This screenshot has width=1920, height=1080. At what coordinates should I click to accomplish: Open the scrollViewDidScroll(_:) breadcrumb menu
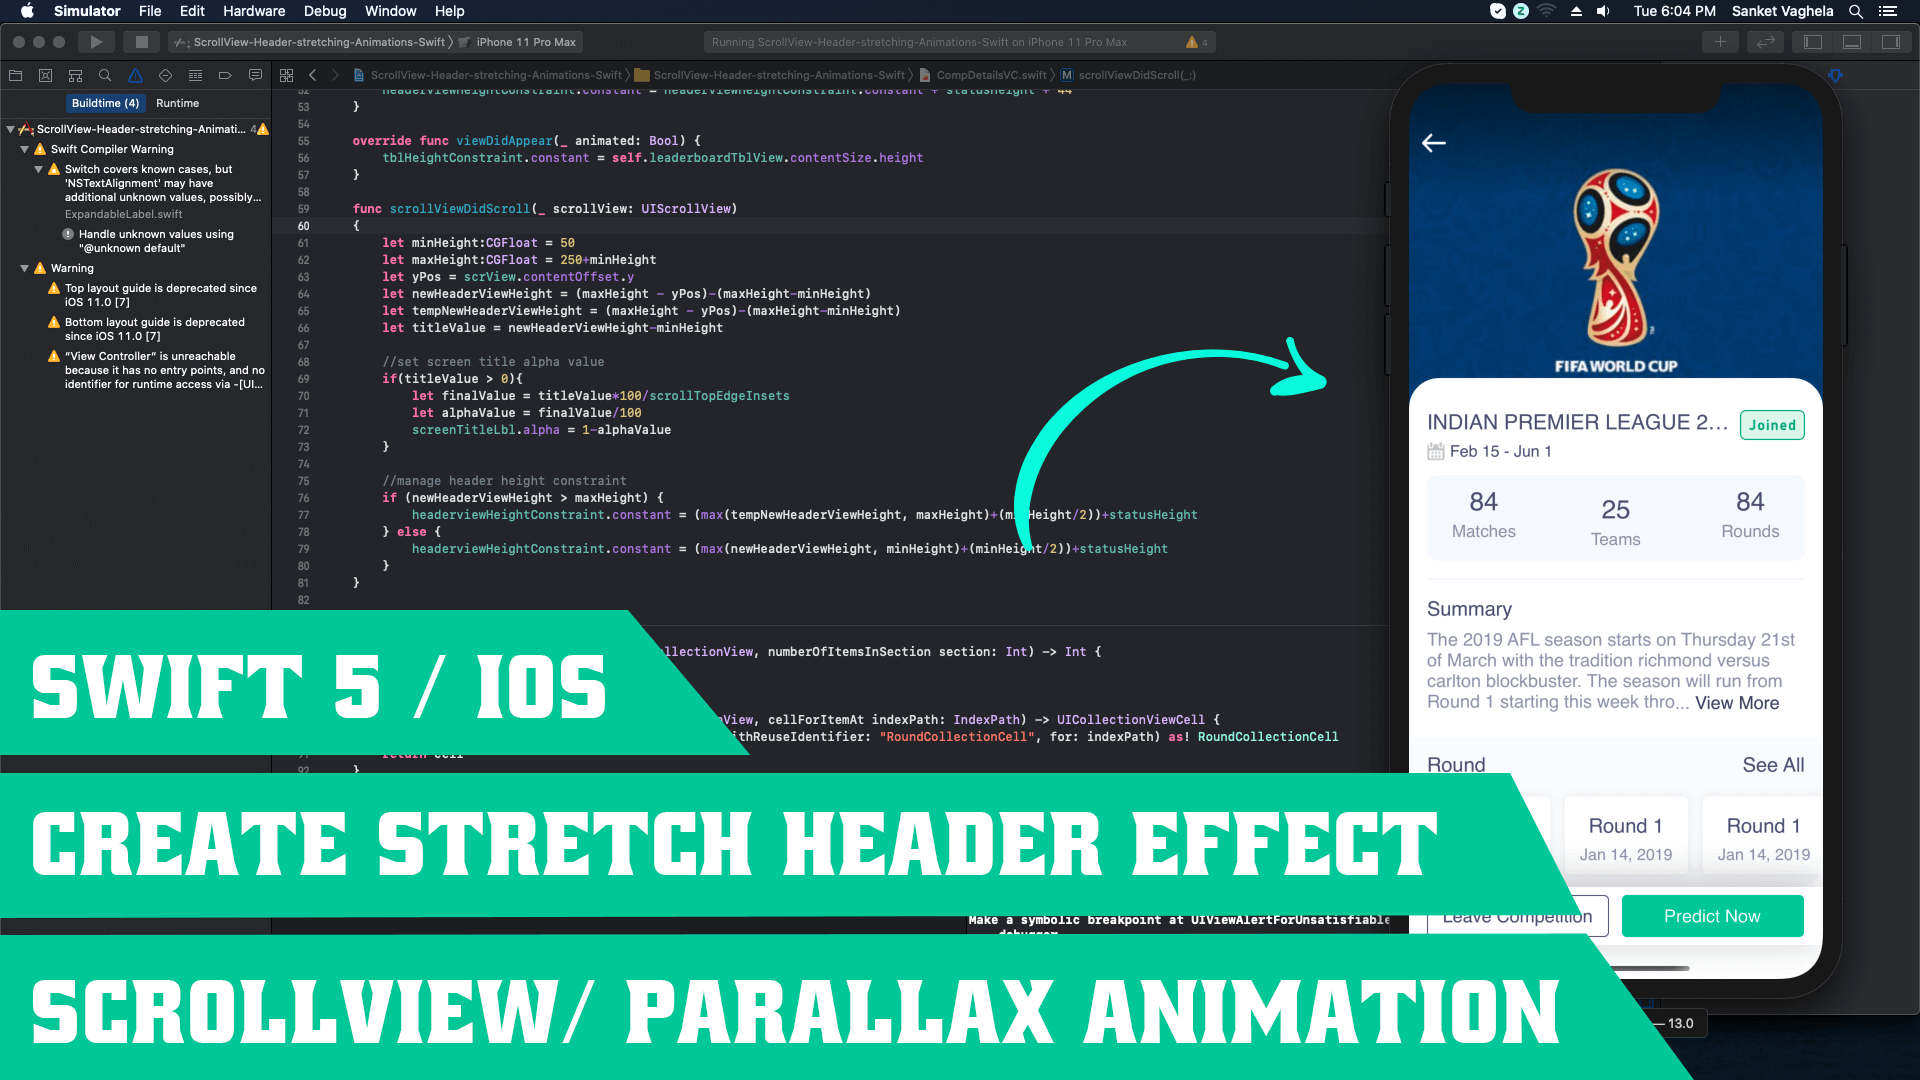click(1129, 75)
